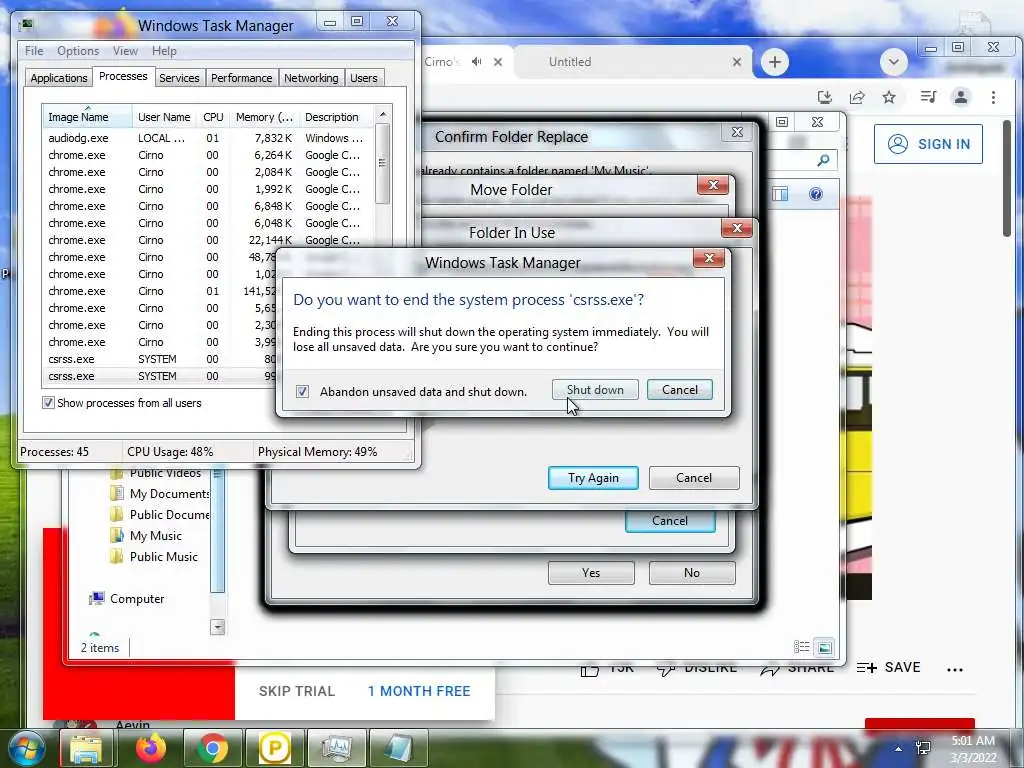Switch to the Users tab
Screen dimensions: 1024x768
(364, 78)
